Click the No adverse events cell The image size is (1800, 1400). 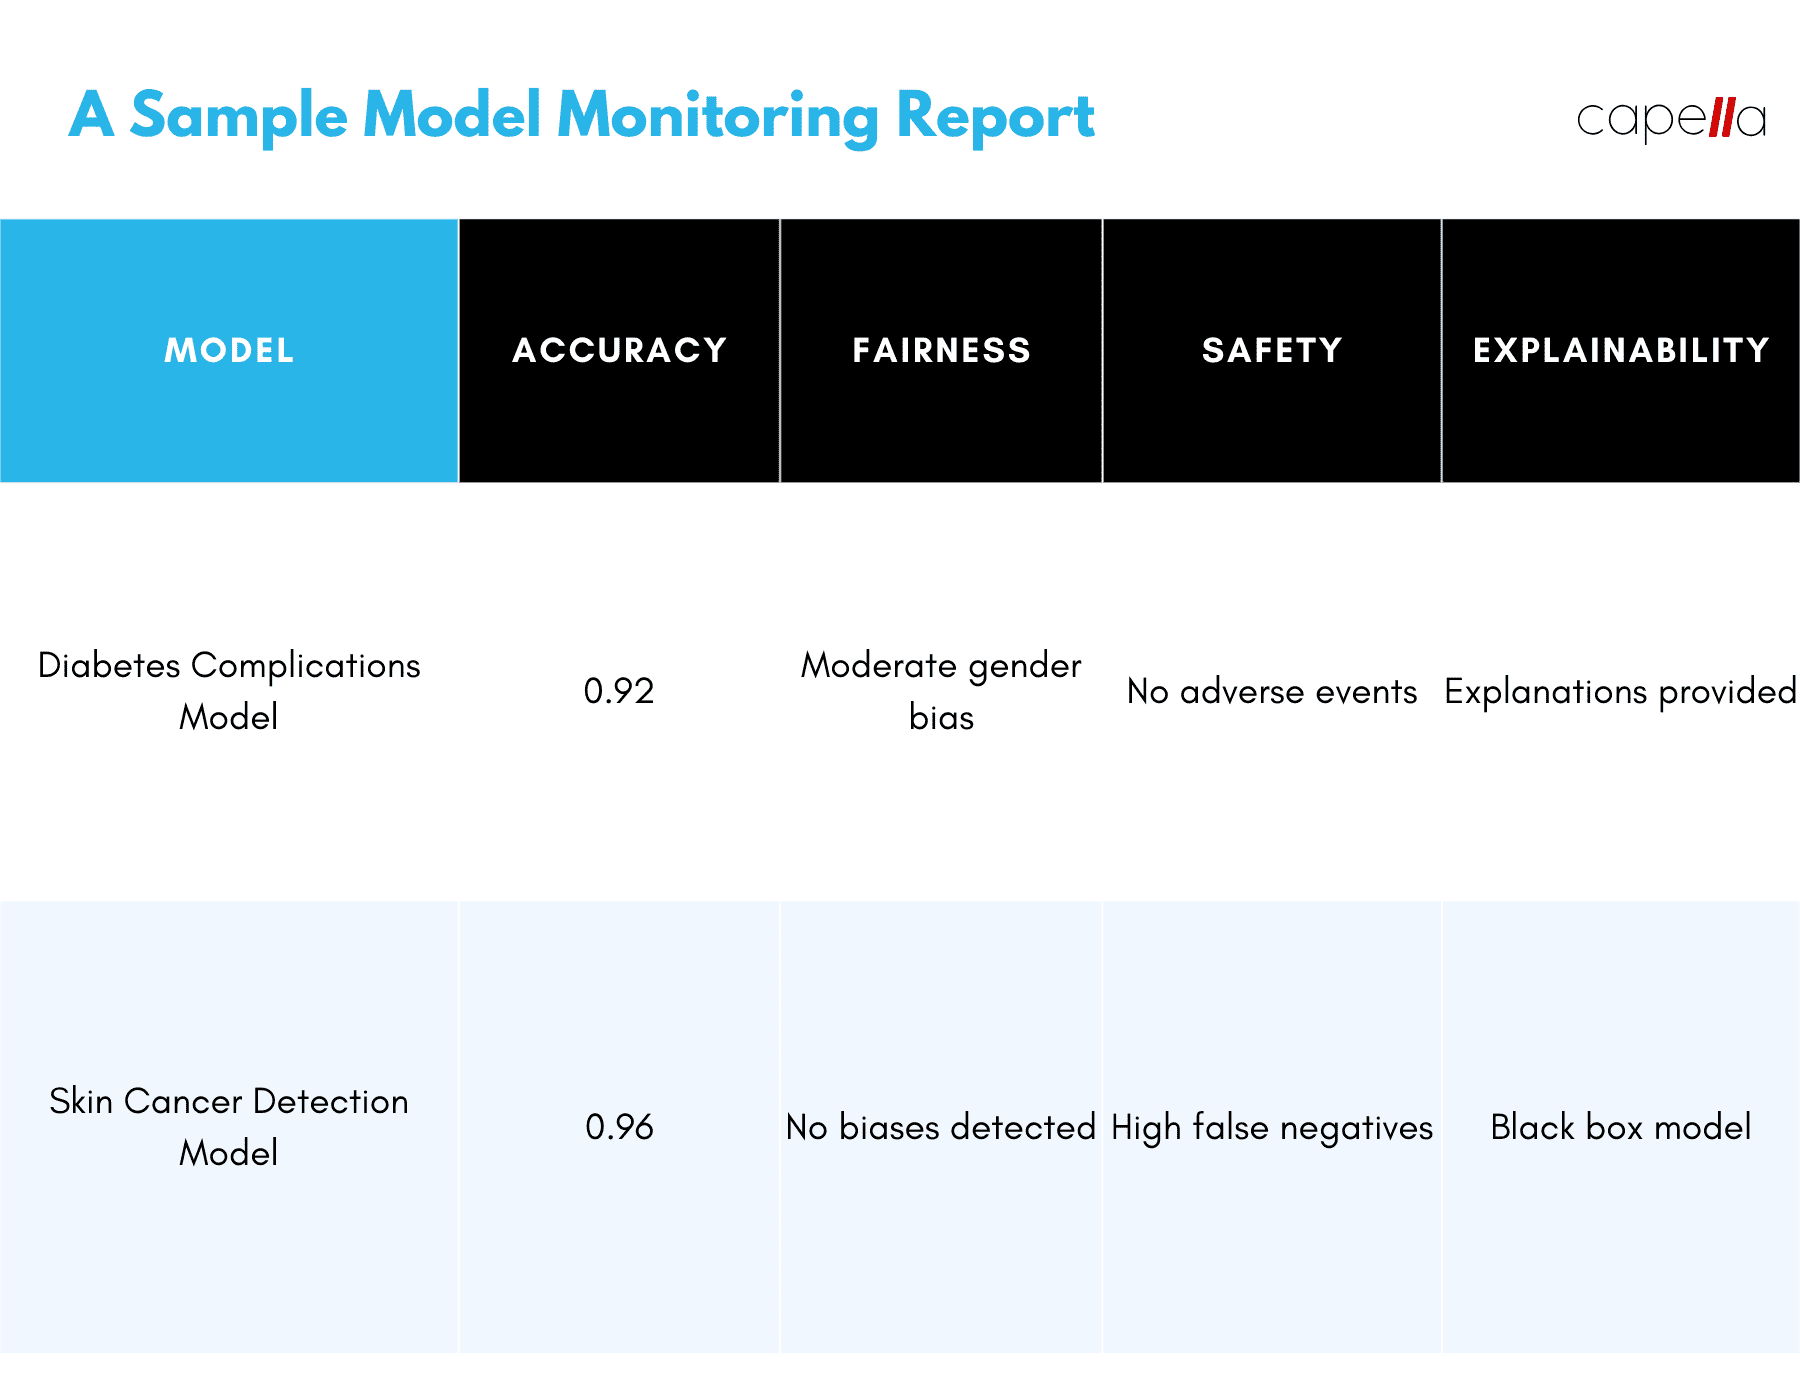(1272, 691)
